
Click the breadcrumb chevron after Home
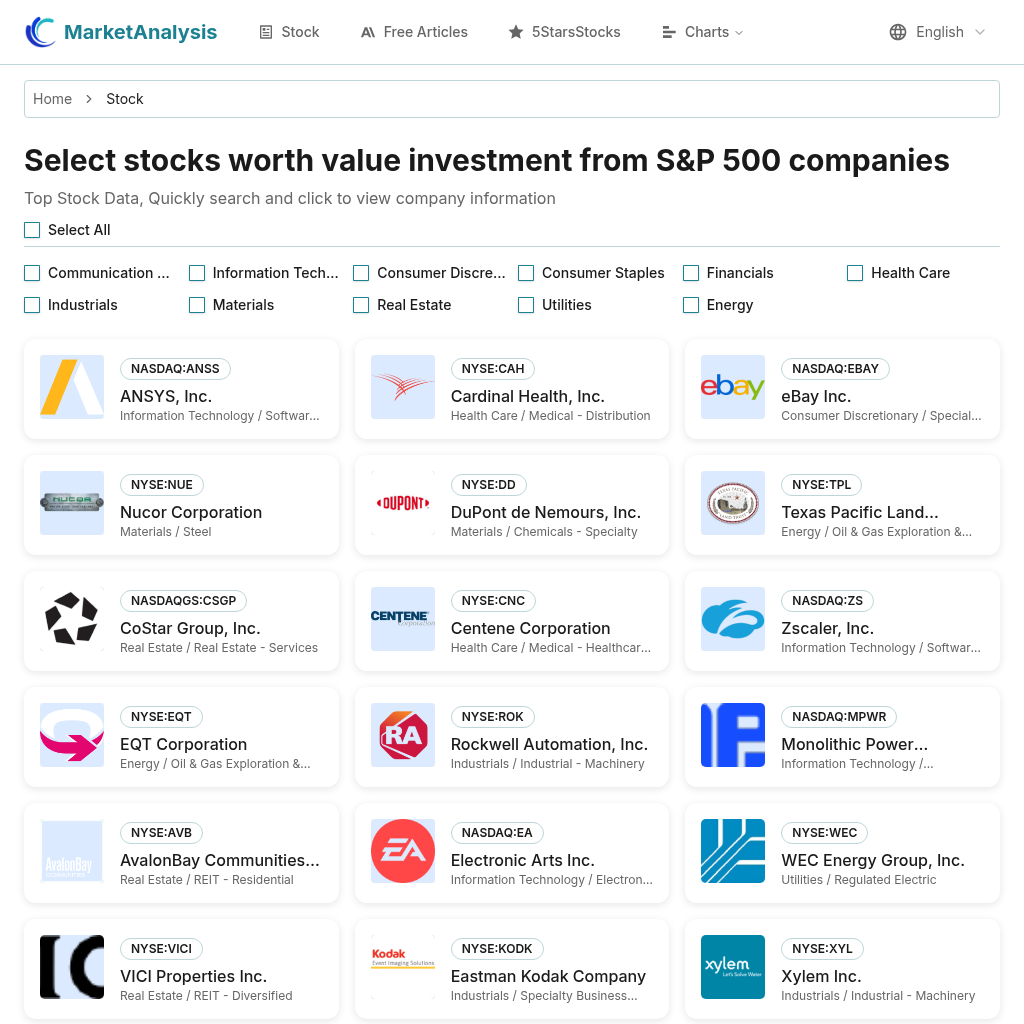tap(89, 99)
